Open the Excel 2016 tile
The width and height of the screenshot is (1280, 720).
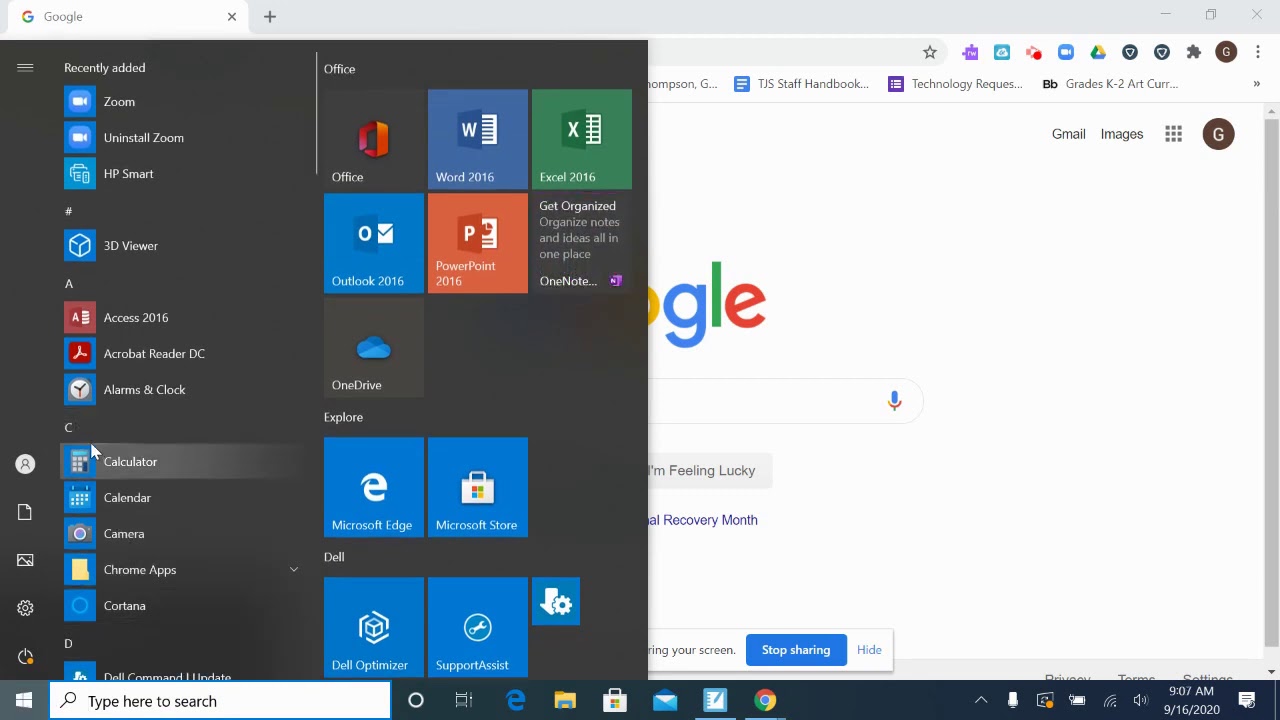coord(582,139)
